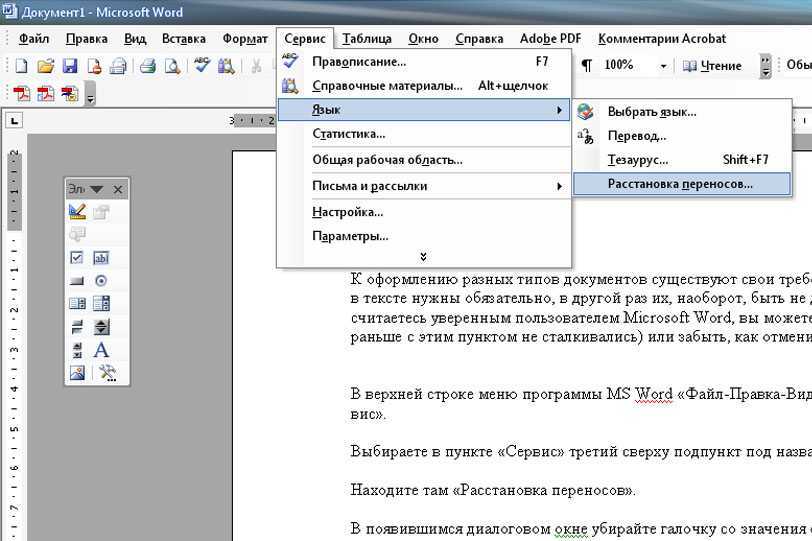Expand the full Сервис menu with chevrons
The image size is (812, 541).
(x=423, y=257)
